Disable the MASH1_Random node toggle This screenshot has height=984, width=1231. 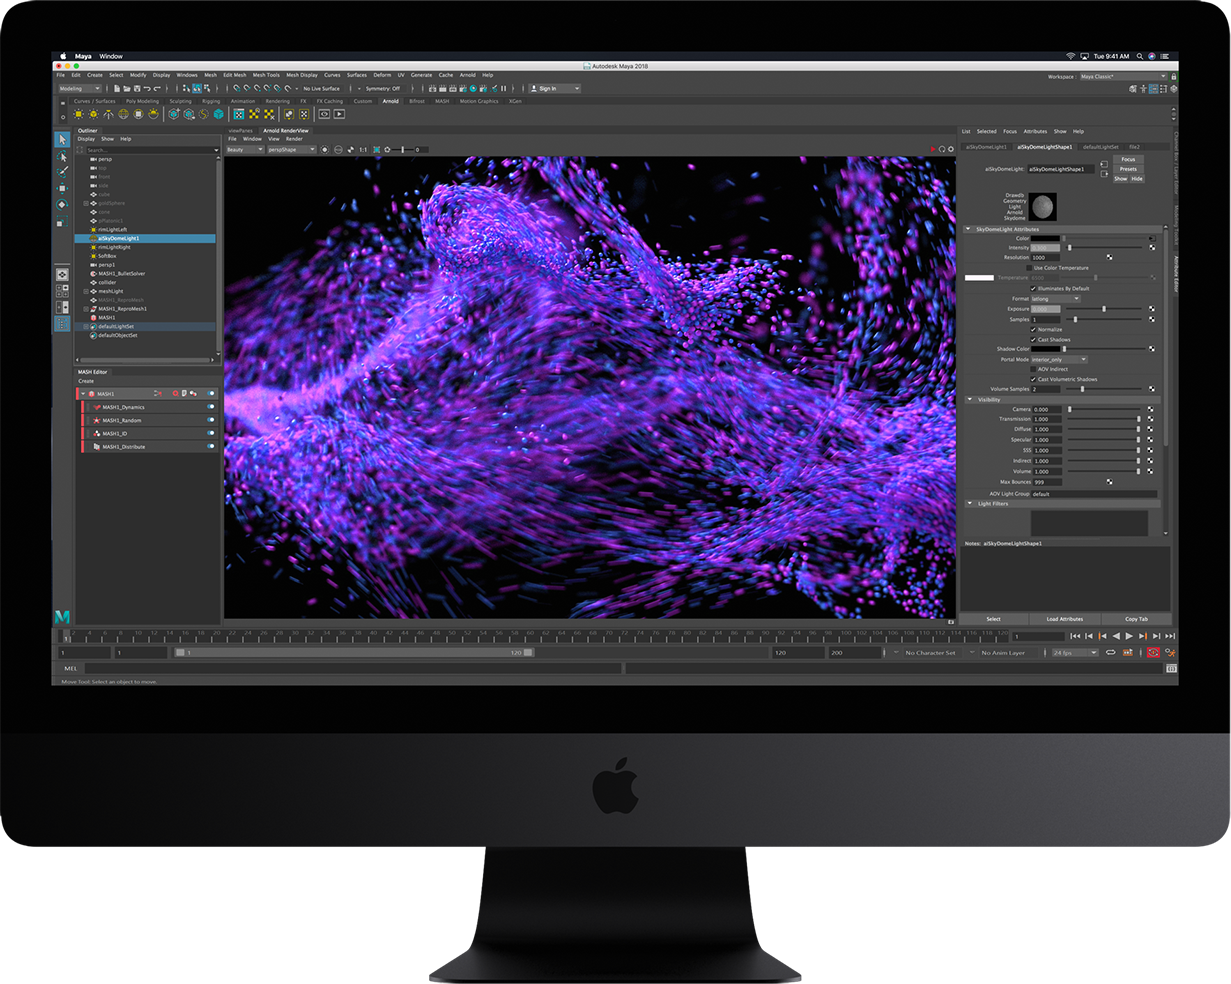[x=211, y=420]
